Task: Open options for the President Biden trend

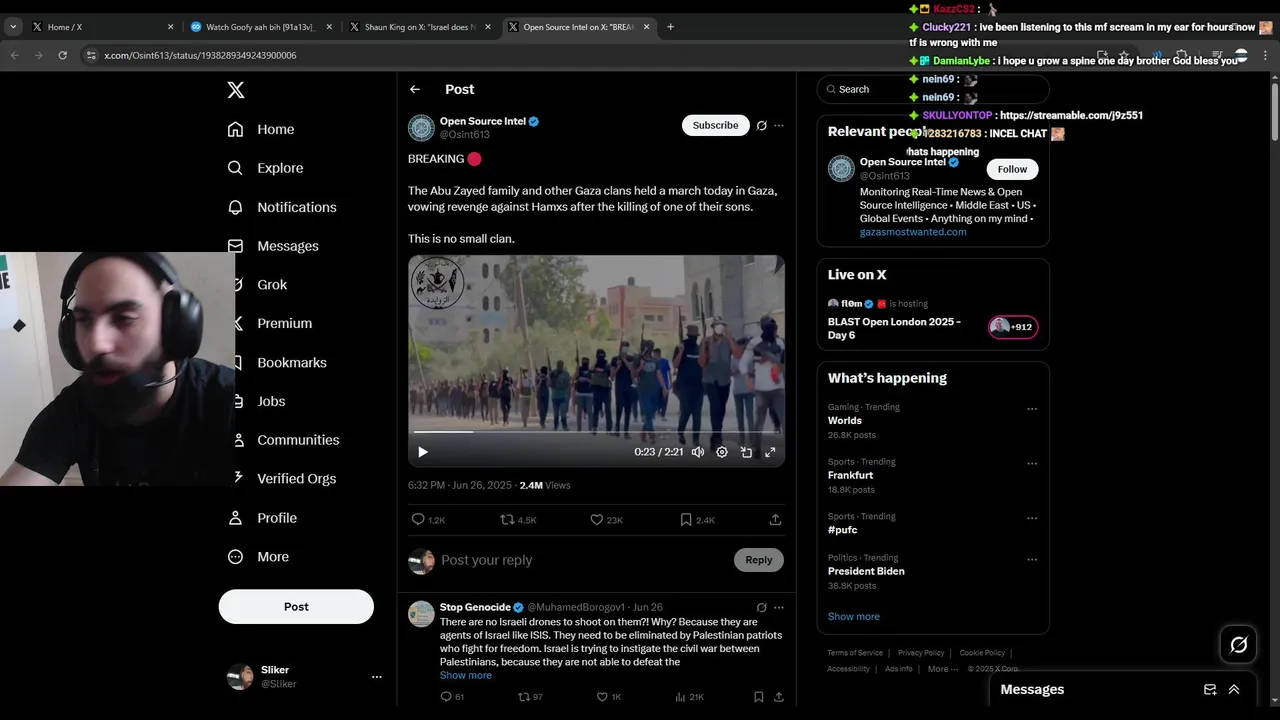Action: pos(1032,560)
